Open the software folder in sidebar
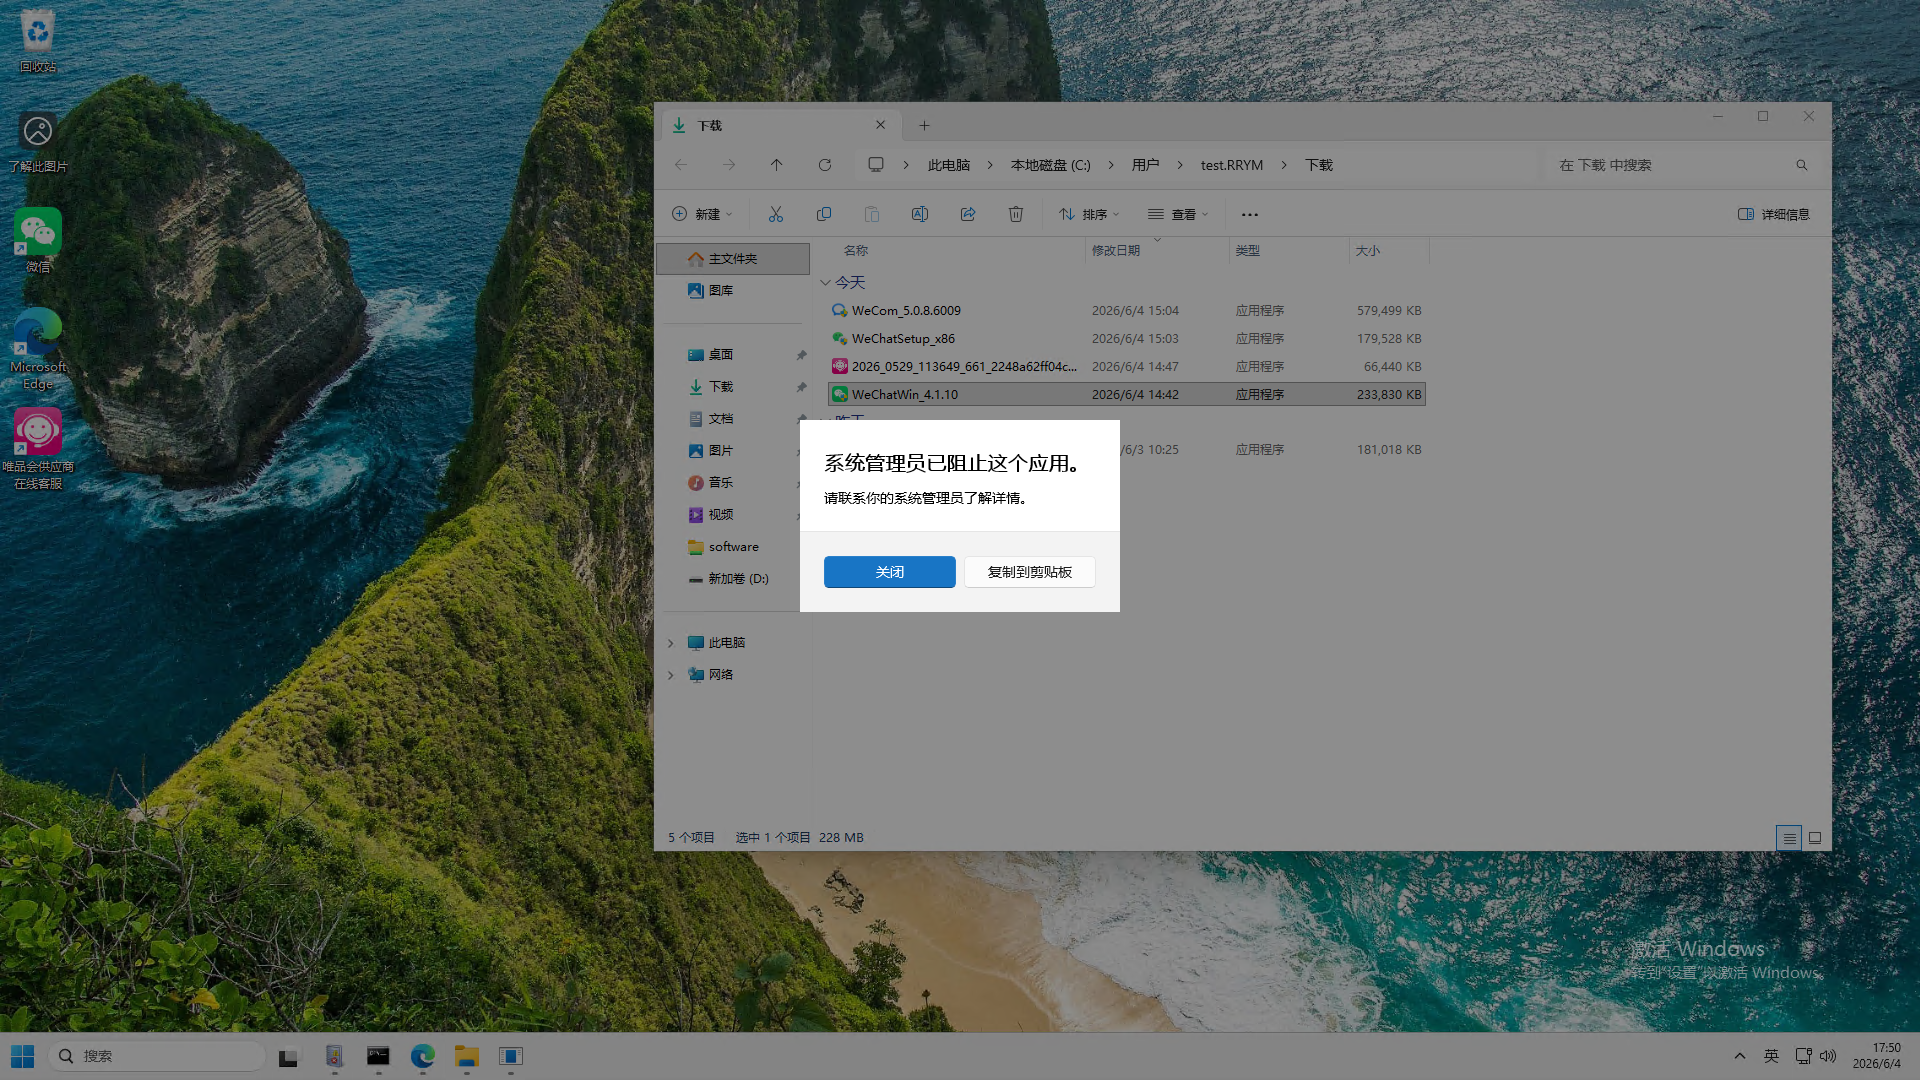Image resolution: width=1920 pixels, height=1080 pixels. [733, 547]
